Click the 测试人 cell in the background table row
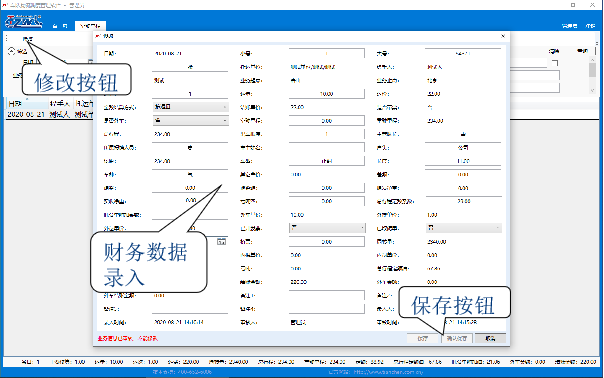Screen dimensions: 604x378 59,114
